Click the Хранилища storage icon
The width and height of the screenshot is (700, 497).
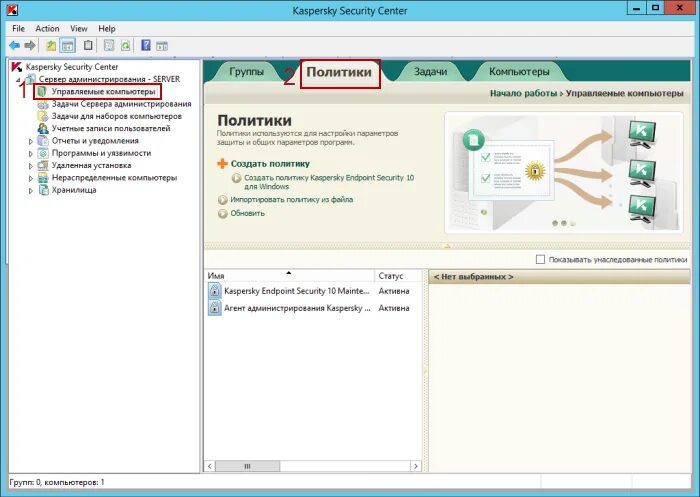(43, 190)
